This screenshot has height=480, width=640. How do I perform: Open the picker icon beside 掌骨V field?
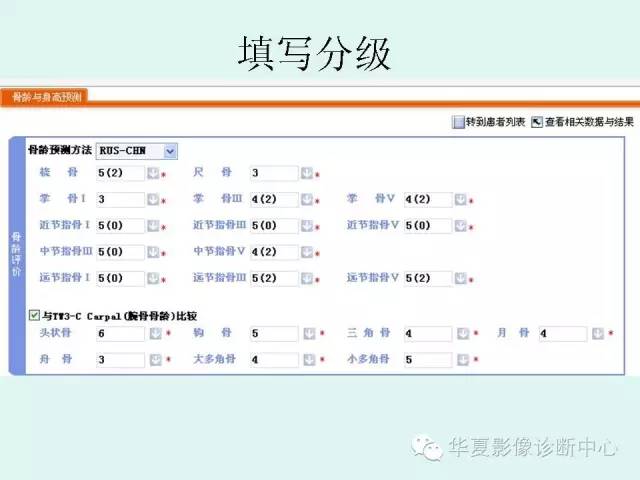tap(460, 200)
